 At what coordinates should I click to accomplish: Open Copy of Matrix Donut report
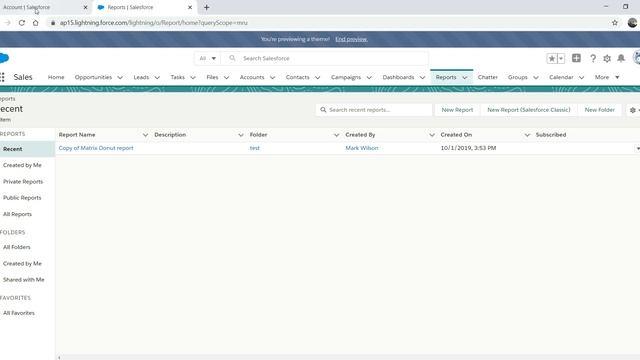[x=96, y=148]
